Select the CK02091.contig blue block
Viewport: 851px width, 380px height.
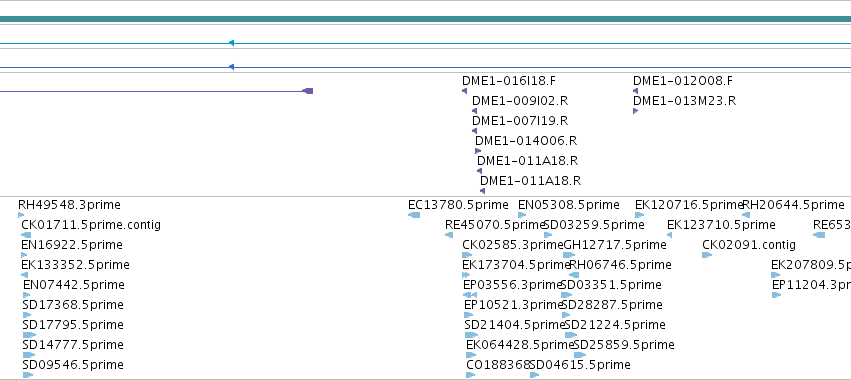707,255
